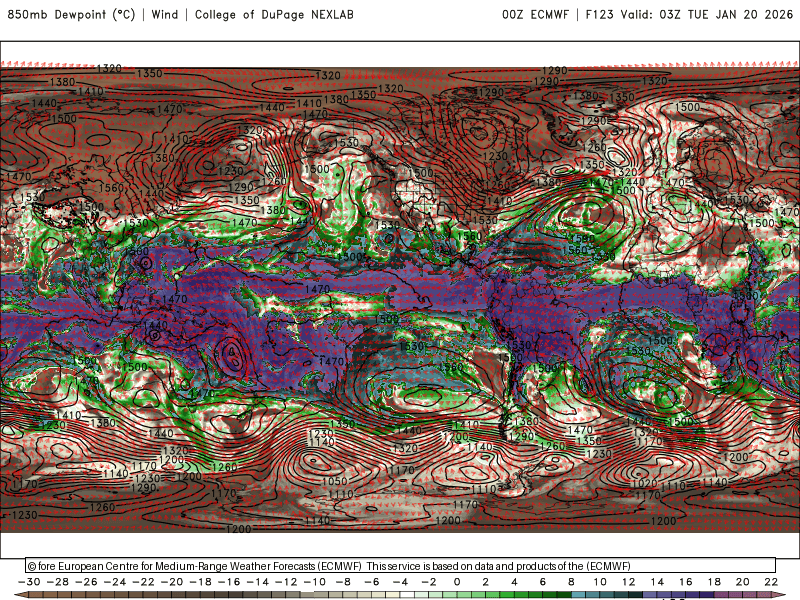Screen dimensions: 800x600
Task: Click the -20 color scale label
Action: [x=172, y=582]
